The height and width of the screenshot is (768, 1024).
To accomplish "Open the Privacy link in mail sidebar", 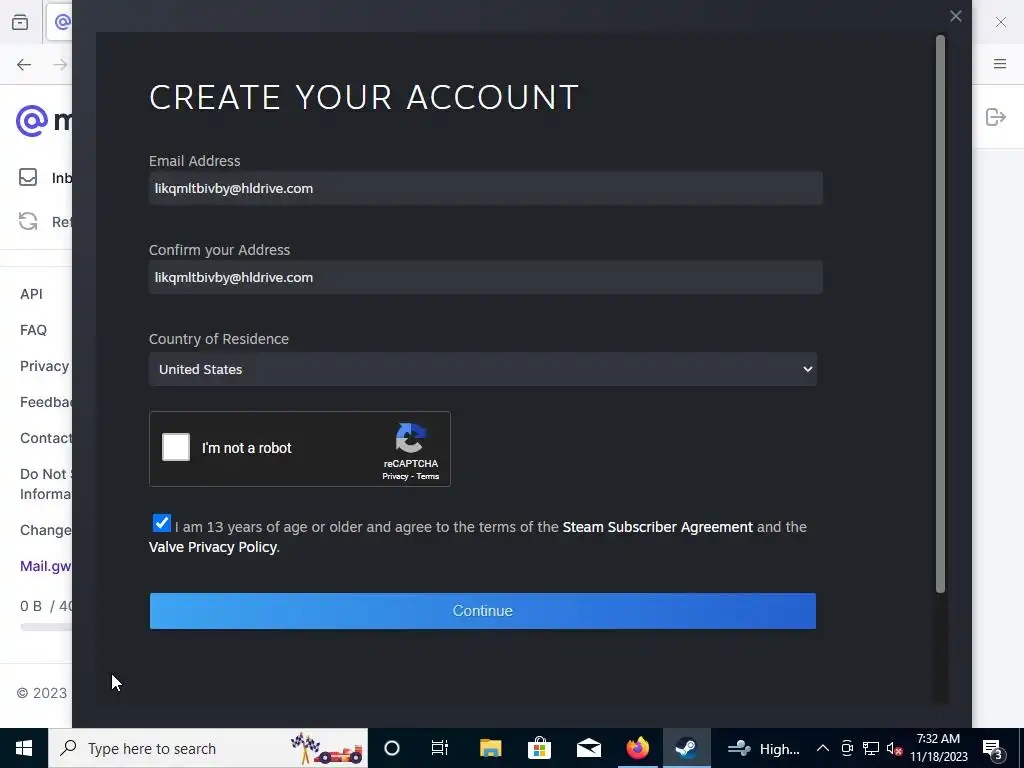I will pos(44,366).
